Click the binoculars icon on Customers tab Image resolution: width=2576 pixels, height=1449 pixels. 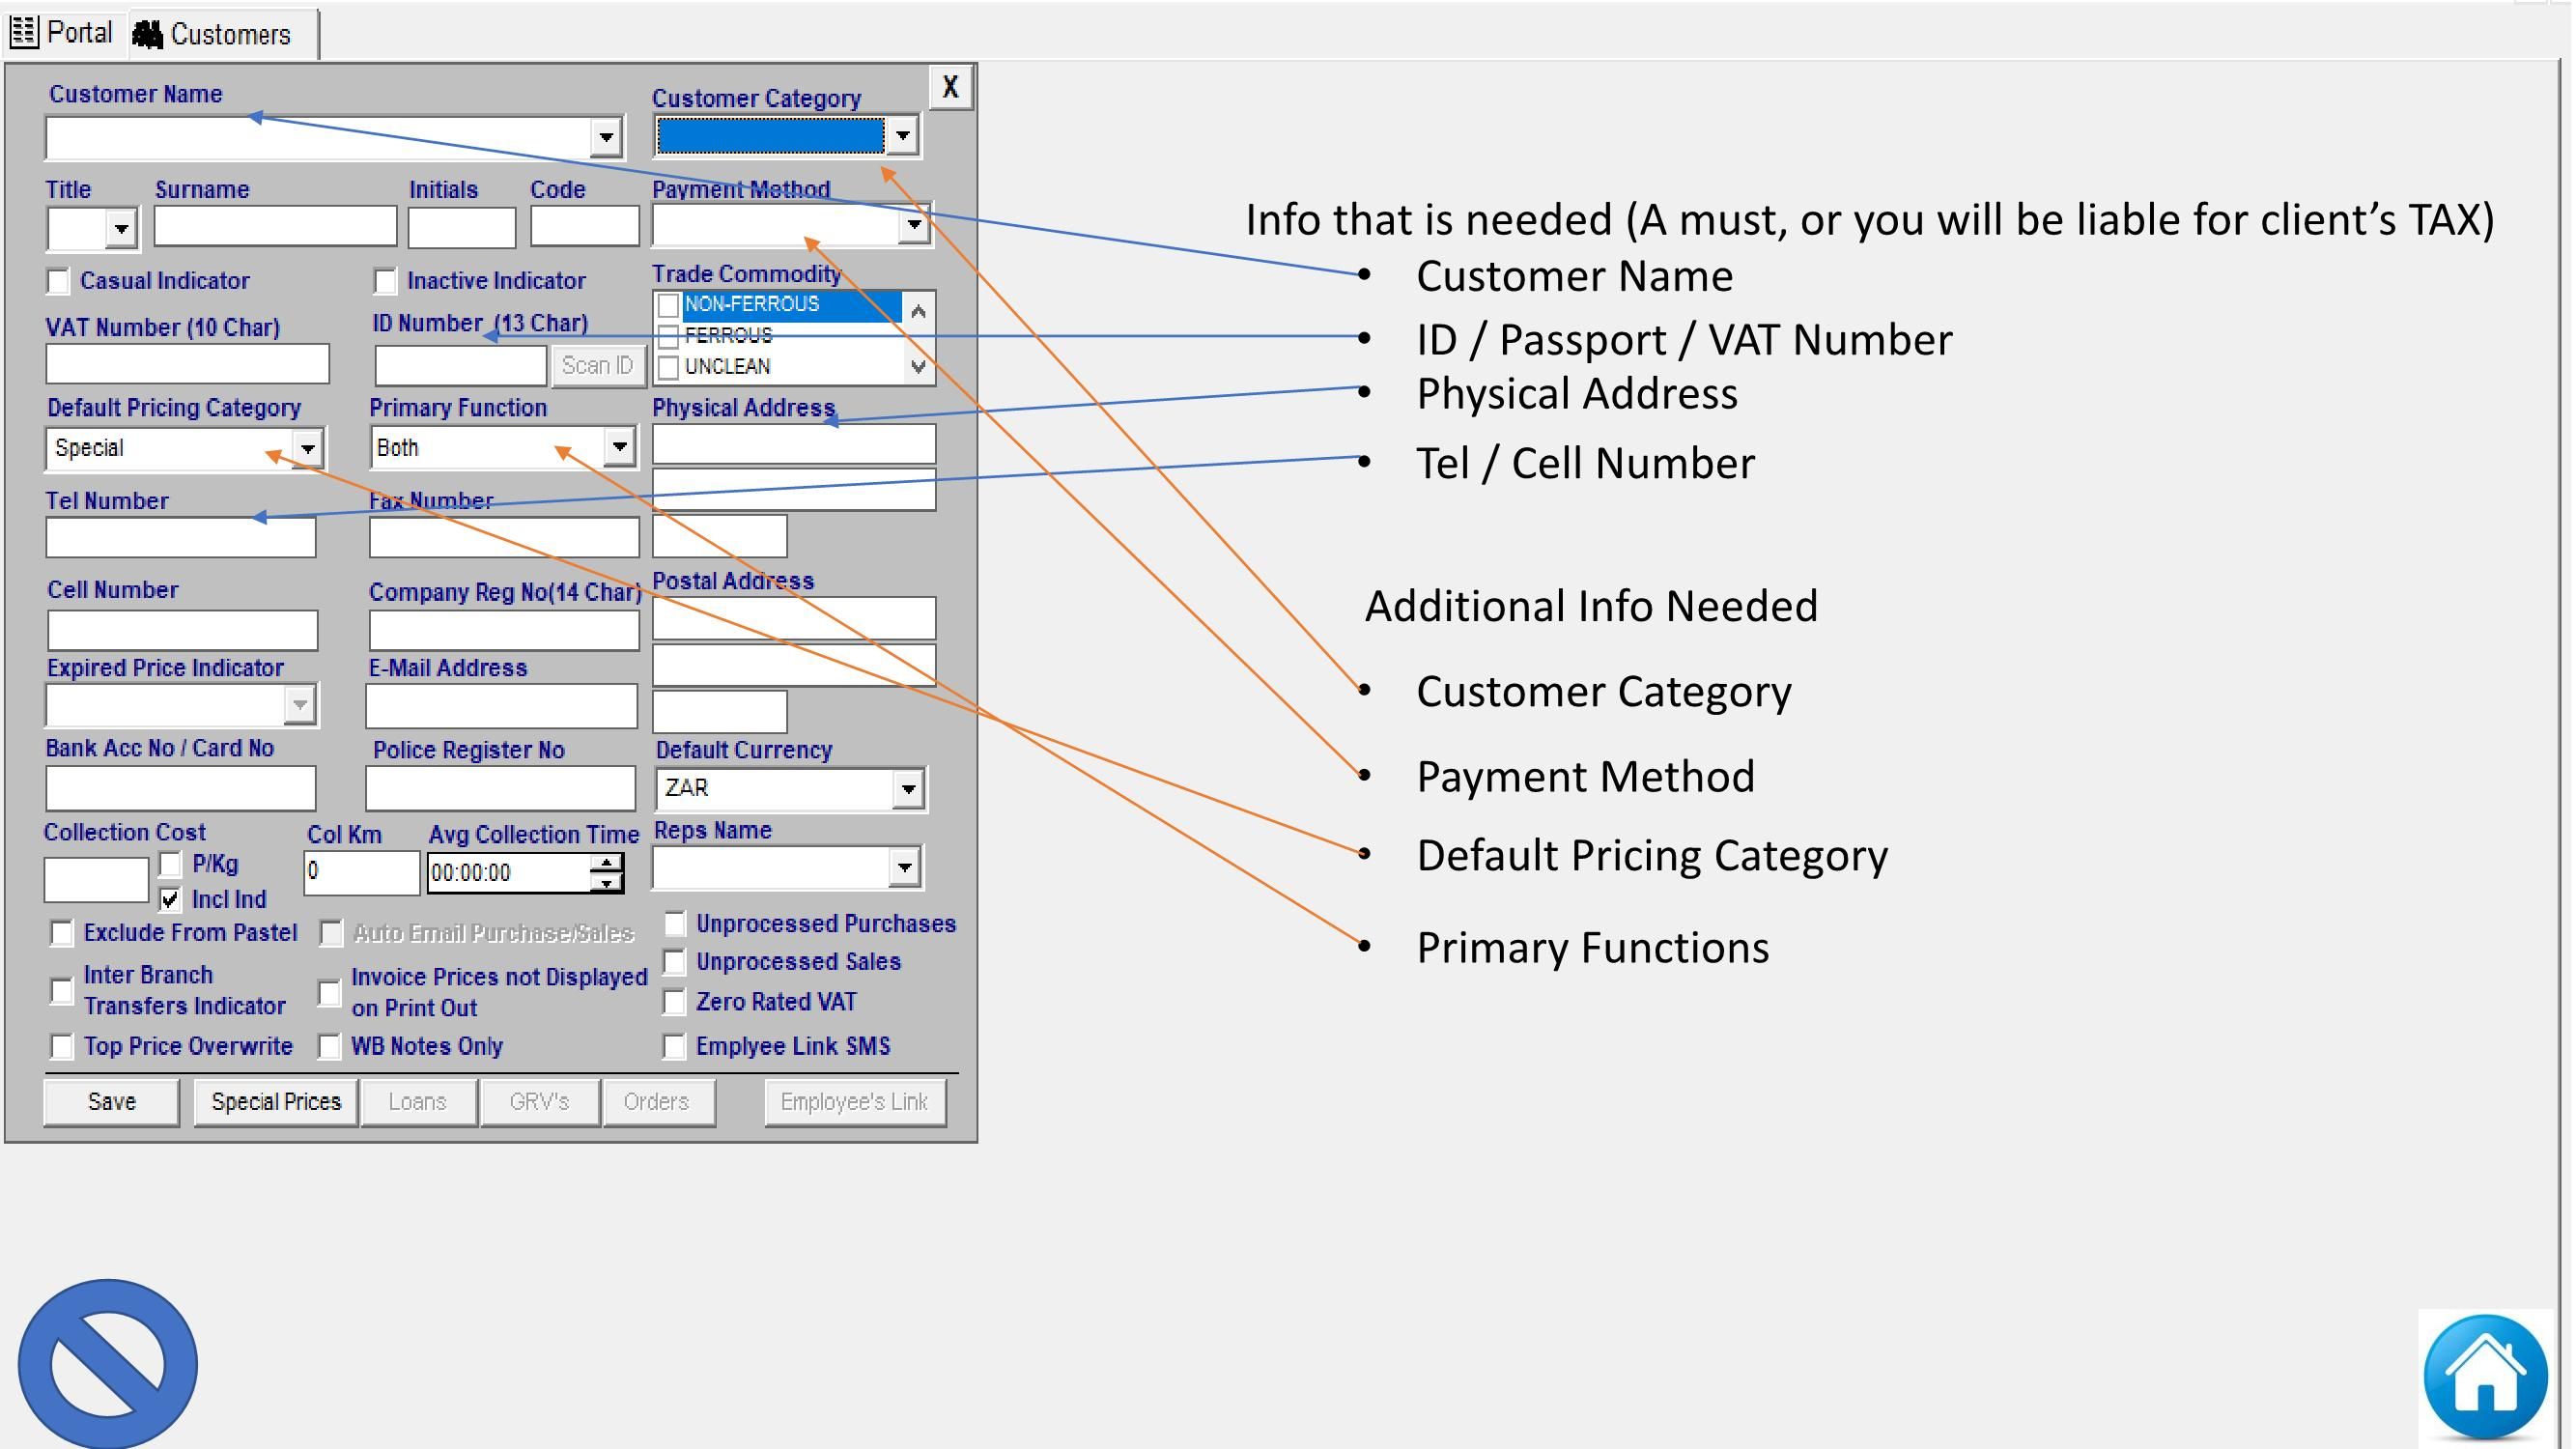(x=148, y=33)
